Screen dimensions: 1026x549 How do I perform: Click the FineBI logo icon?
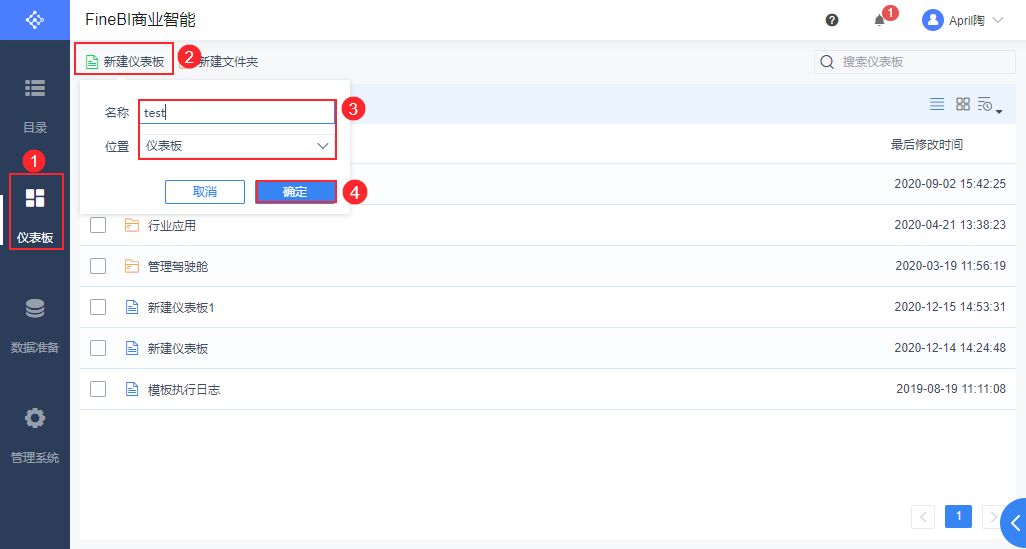35,20
